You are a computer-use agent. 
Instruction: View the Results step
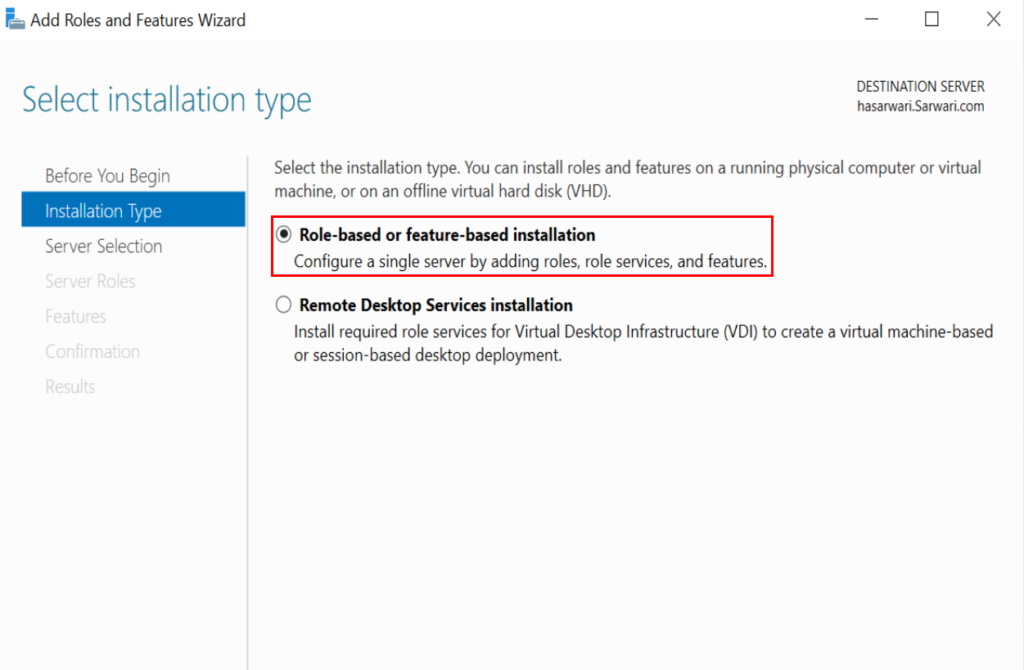pos(70,386)
